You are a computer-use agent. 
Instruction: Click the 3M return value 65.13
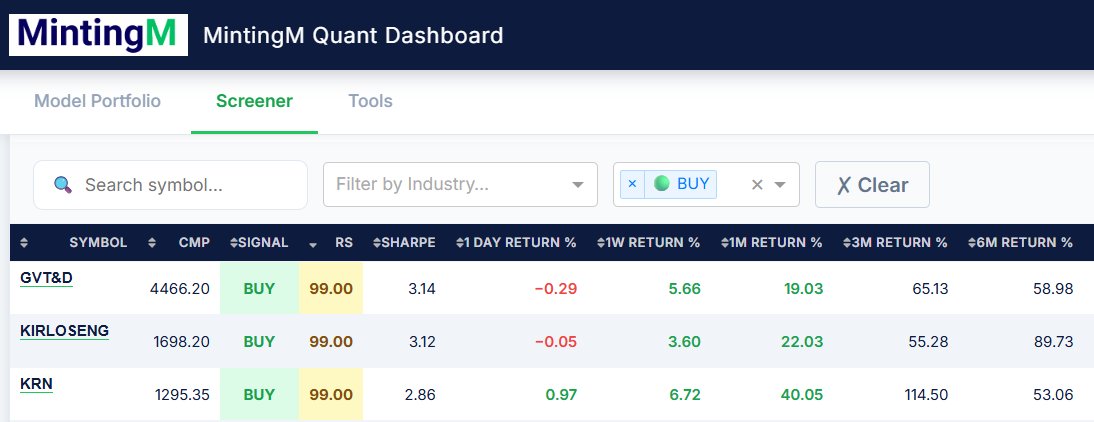[x=930, y=289]
